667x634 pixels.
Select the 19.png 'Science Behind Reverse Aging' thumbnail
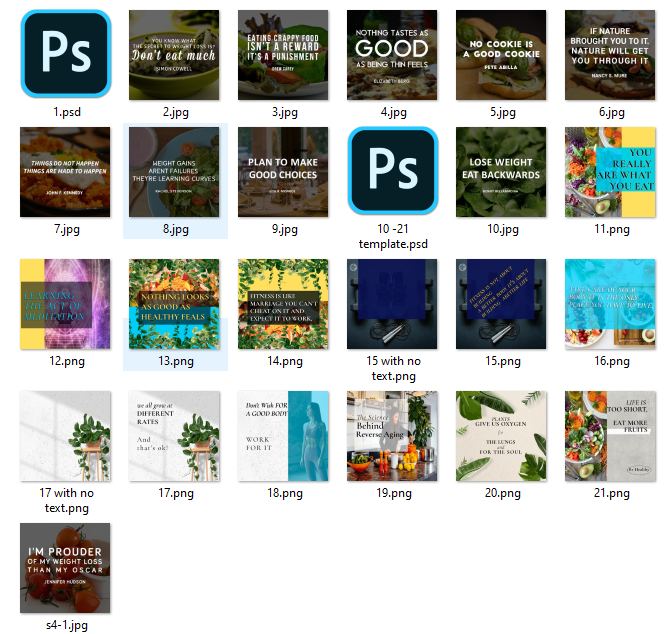click(392, 436)
